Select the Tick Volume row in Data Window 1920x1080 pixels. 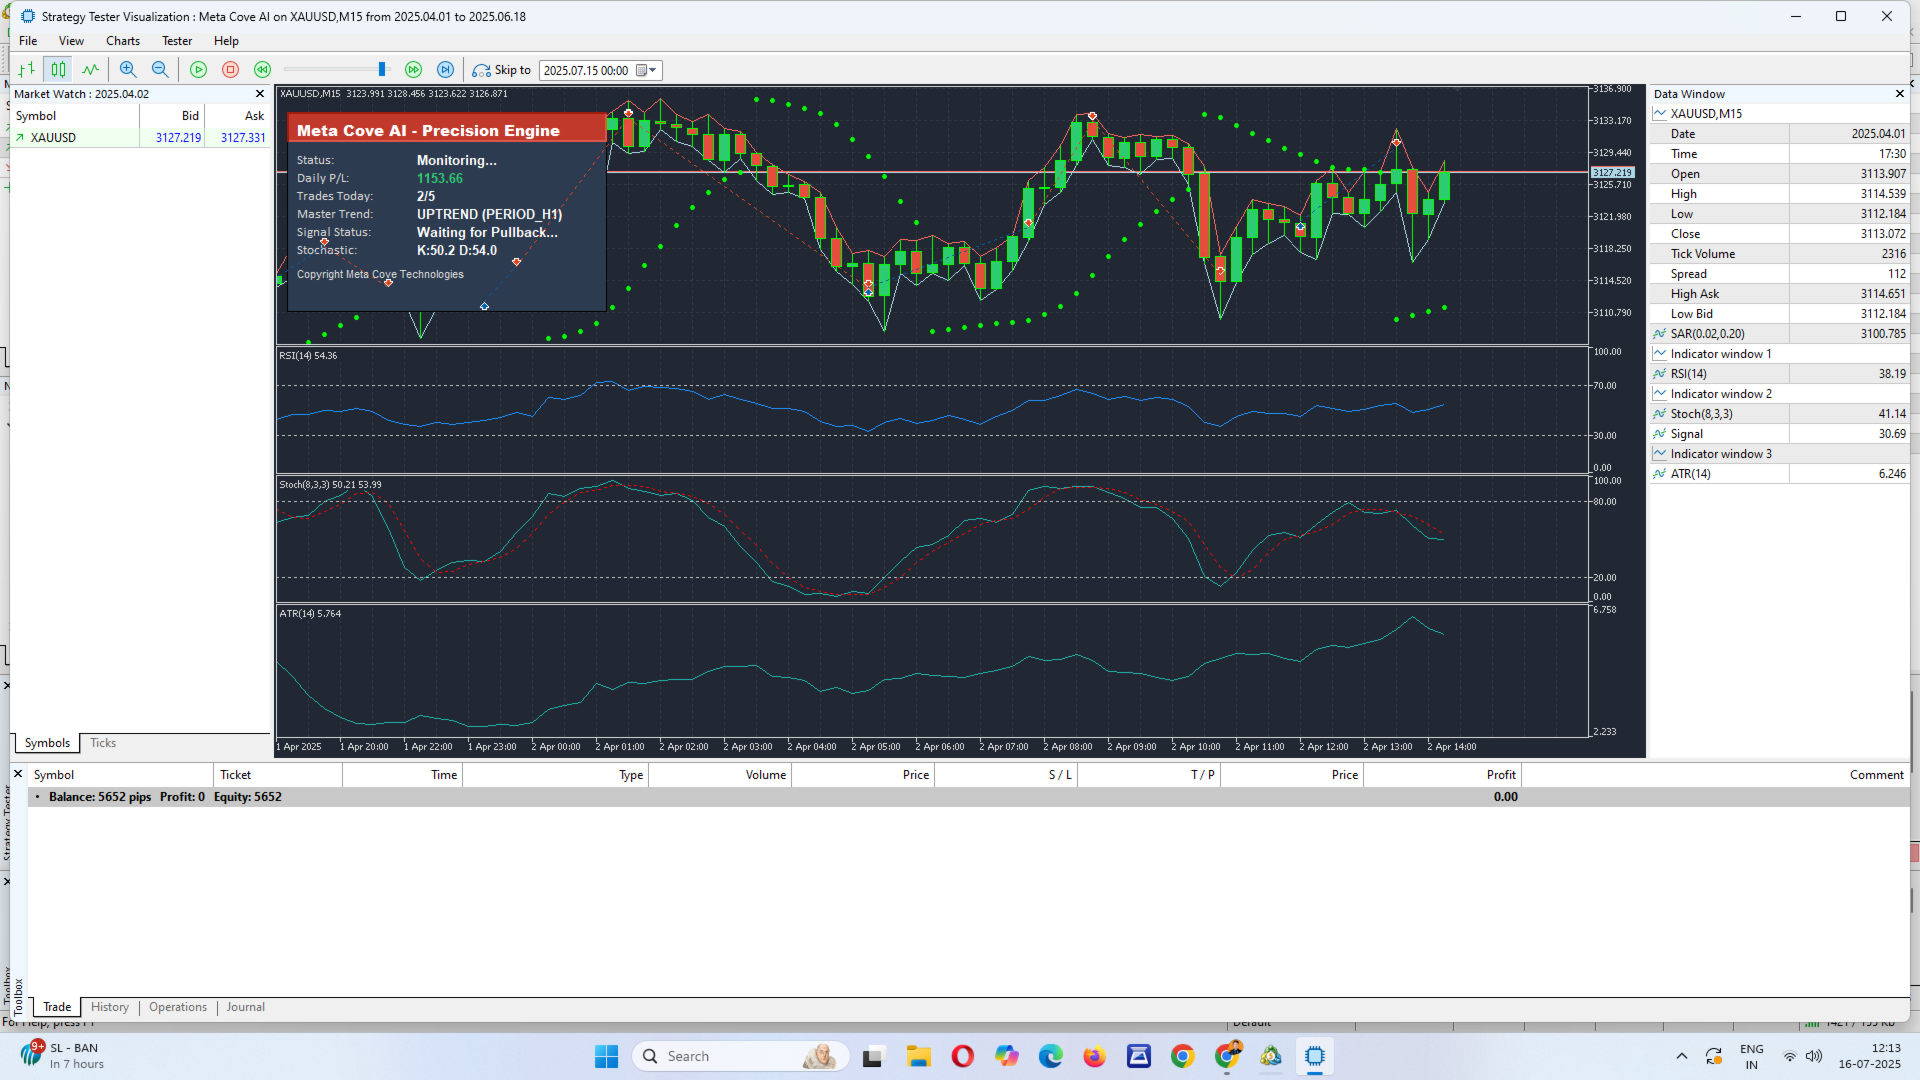tap(1780, 254)
